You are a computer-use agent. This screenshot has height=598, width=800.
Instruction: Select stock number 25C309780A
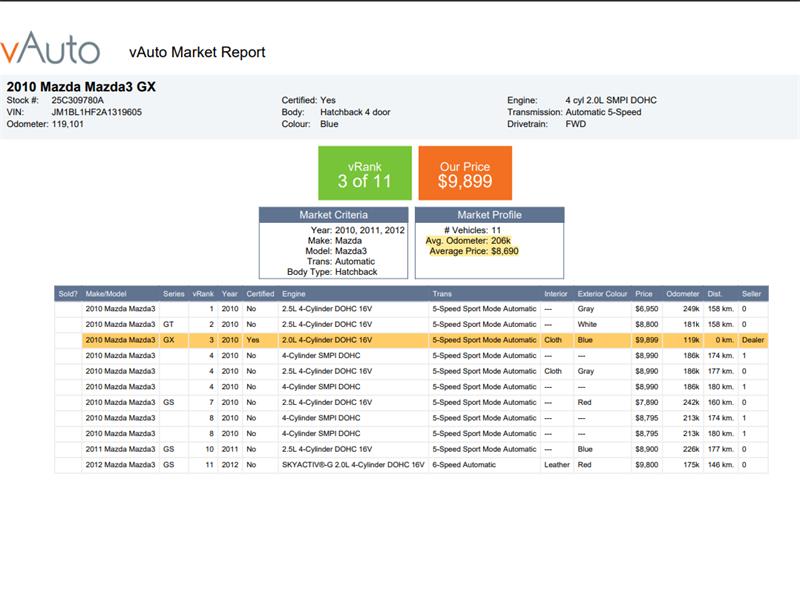pos(78,100)
